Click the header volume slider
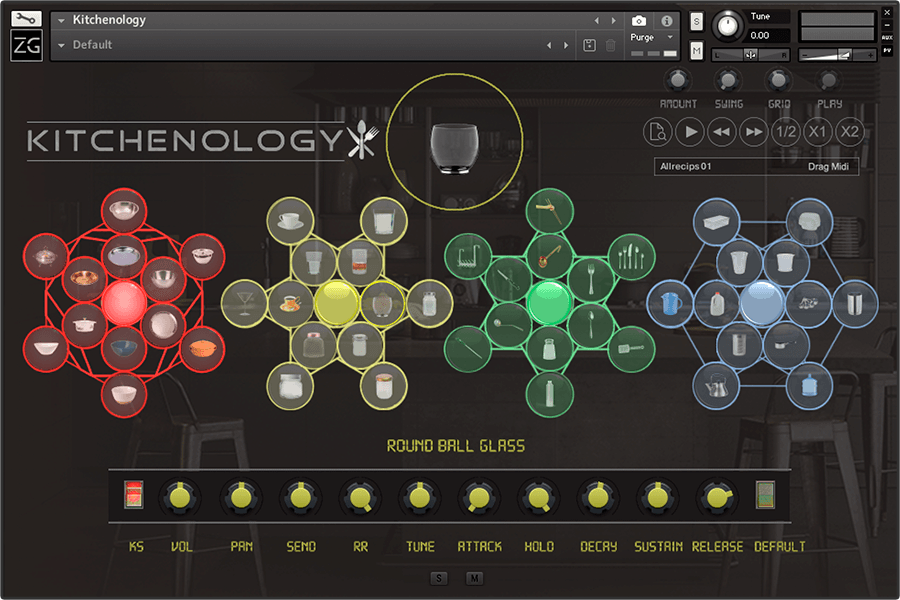The width and height of the screenshot is (900, 600). [x=837, y=55]
